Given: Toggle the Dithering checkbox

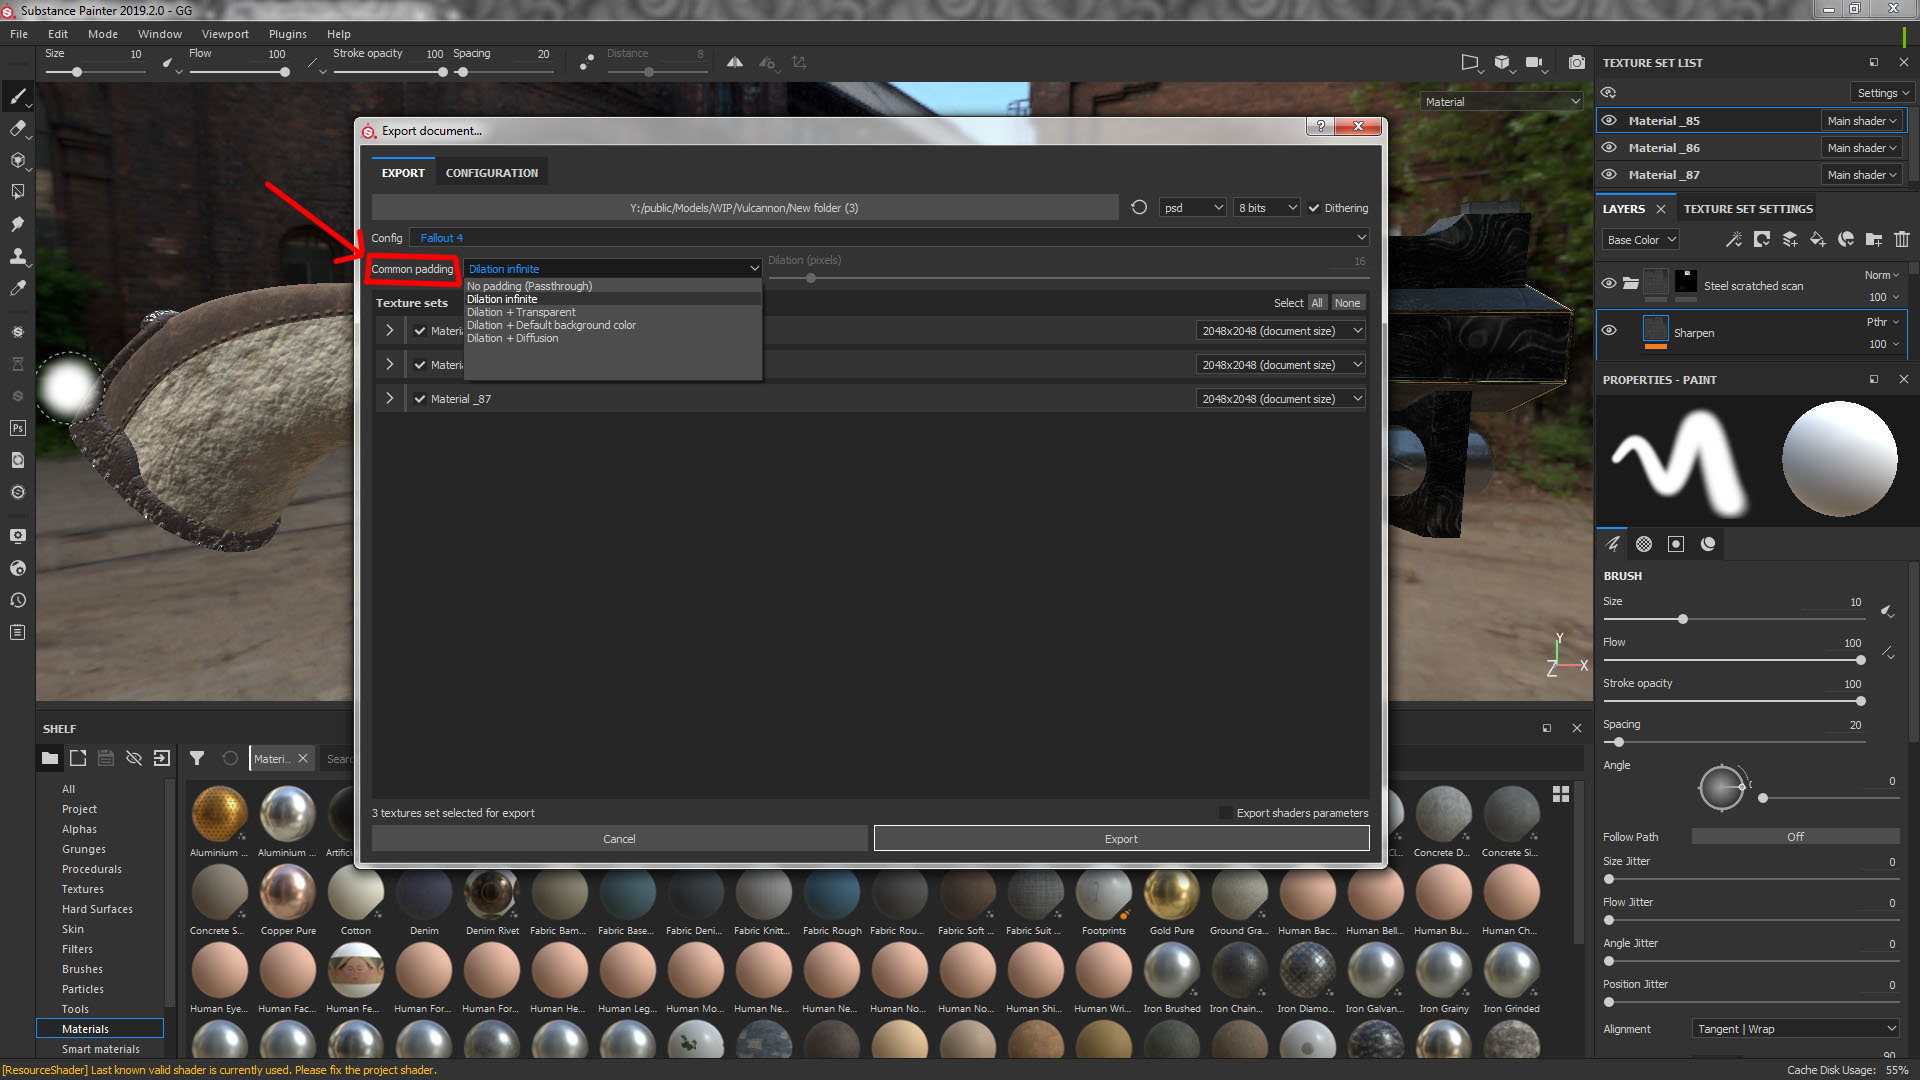Looking at the screenshot, I should point(1314,208).
